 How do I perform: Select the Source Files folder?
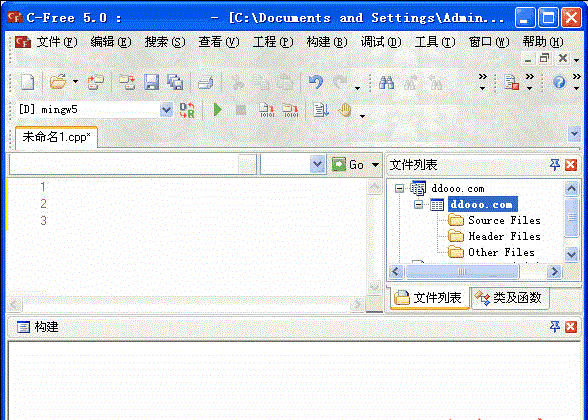[495, 220]
